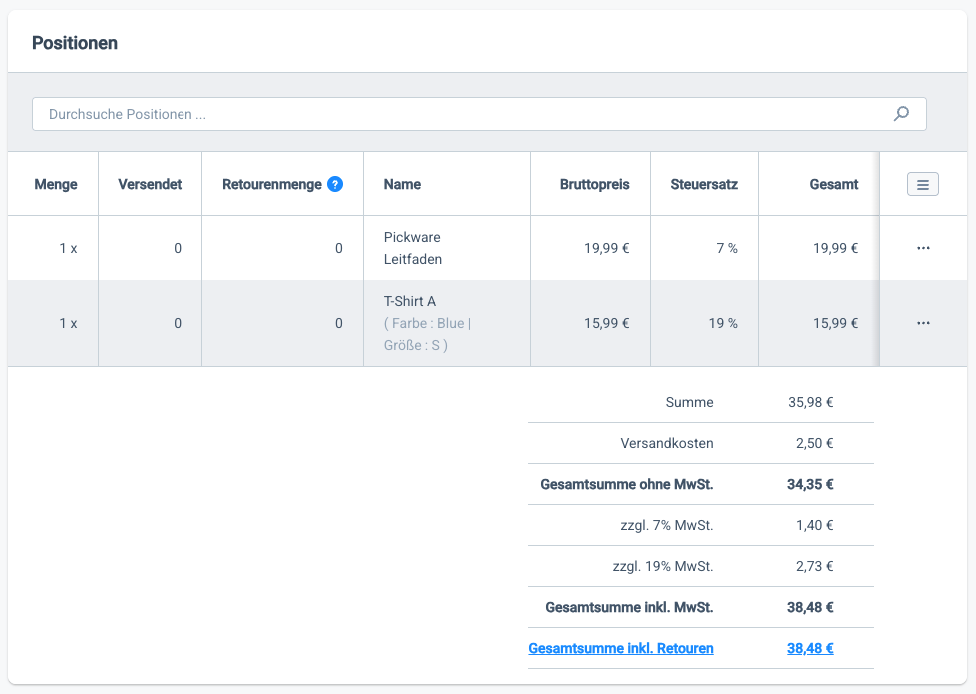Click the Name column header

[402, 184]
